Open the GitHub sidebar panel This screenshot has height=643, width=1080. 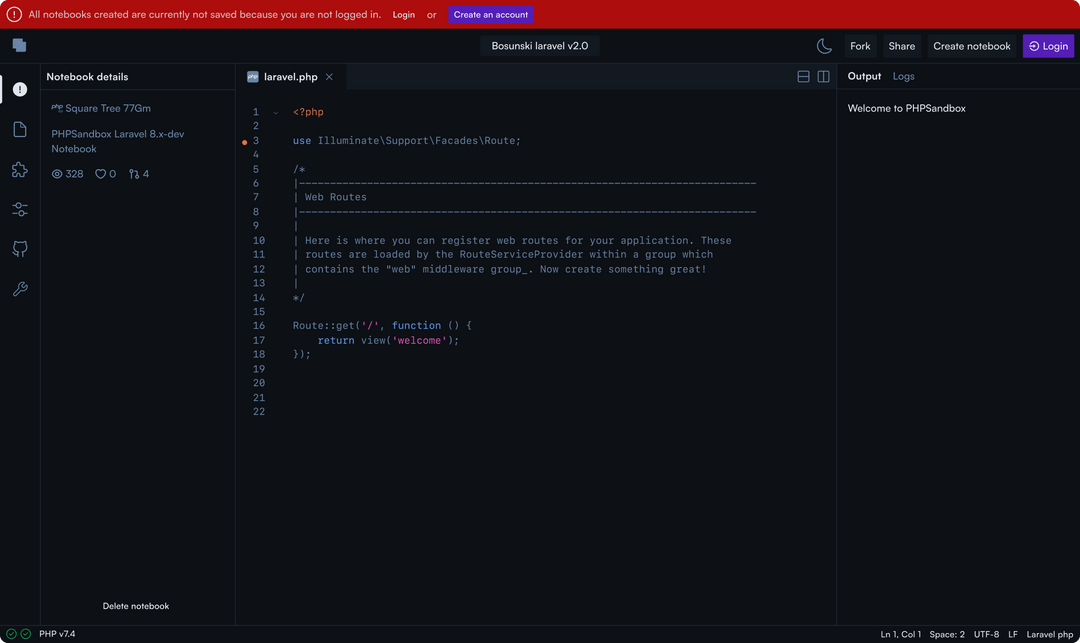tap(20, 249)
